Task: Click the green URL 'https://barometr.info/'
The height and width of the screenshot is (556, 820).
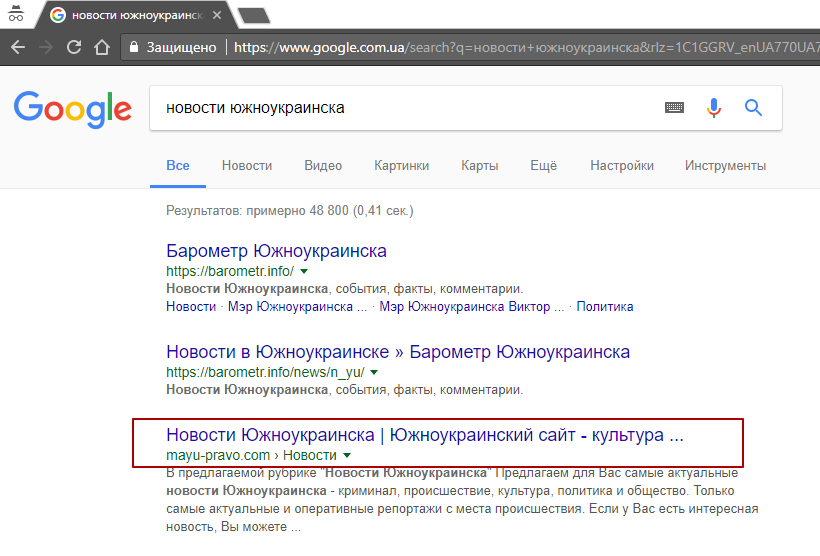Action: [230, 271]
